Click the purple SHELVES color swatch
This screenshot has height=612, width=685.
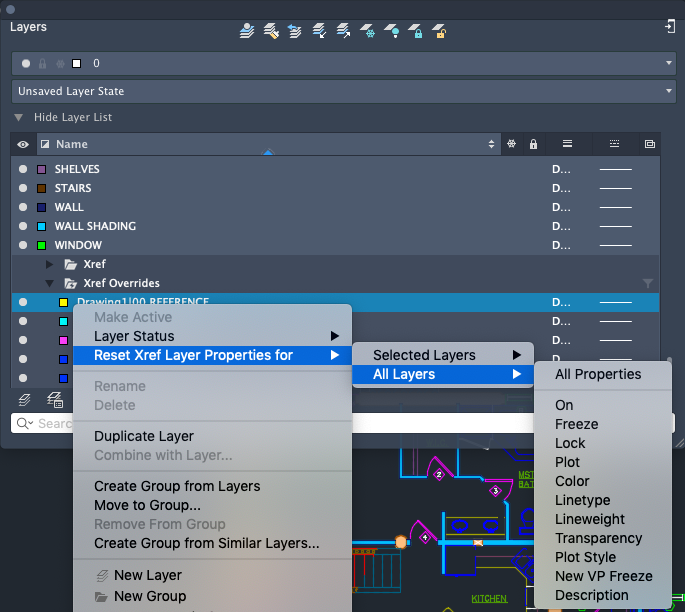[x=42, y=169]
